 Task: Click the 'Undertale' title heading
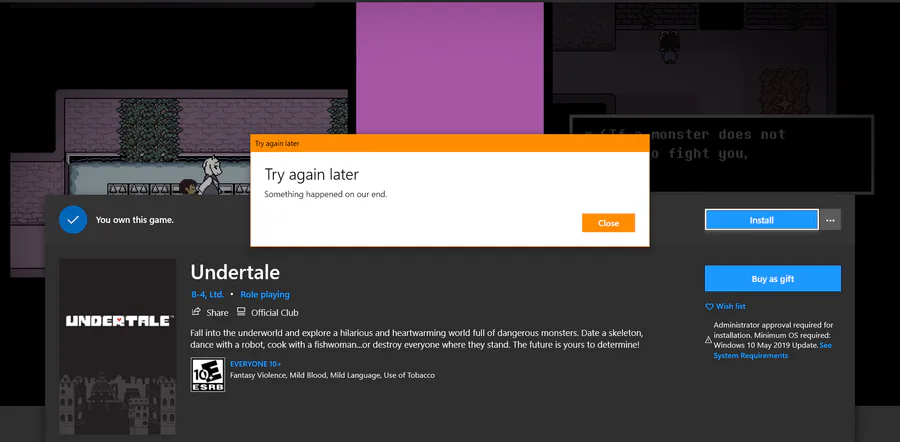[235, 272]
